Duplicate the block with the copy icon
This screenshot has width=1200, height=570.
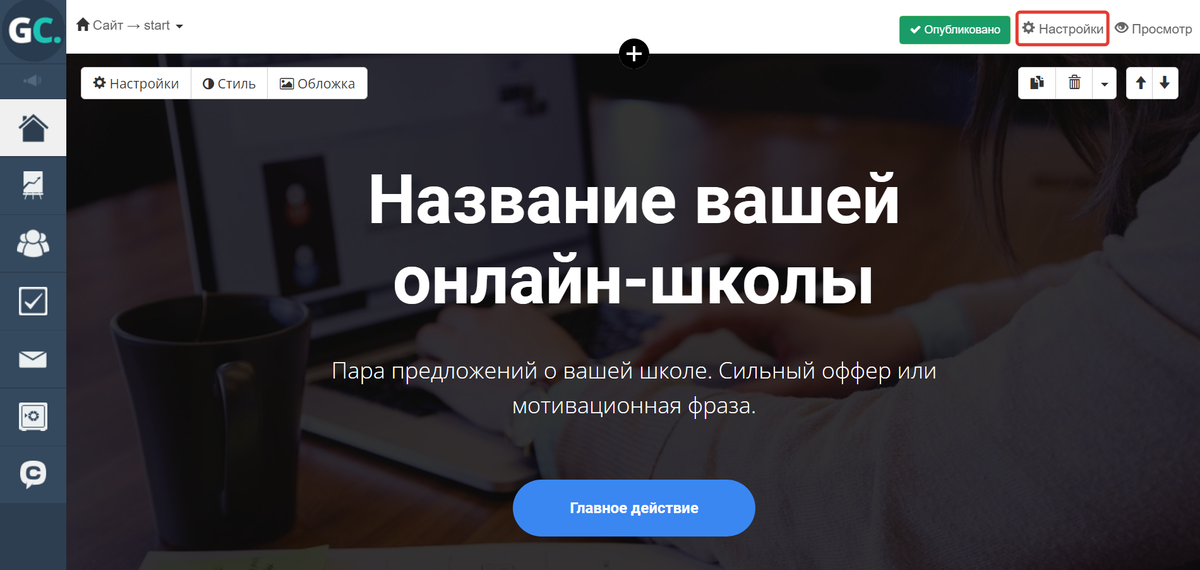pyautogui.click(x=1037, y=83)
